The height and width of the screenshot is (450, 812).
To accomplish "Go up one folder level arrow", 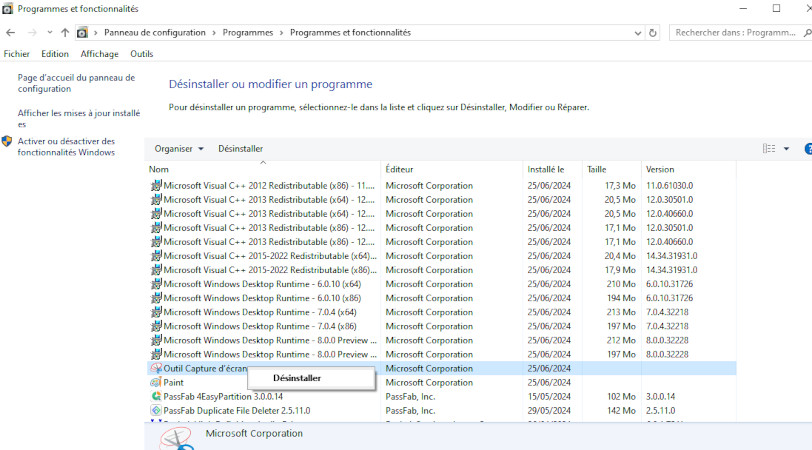I will coord(65,33).
